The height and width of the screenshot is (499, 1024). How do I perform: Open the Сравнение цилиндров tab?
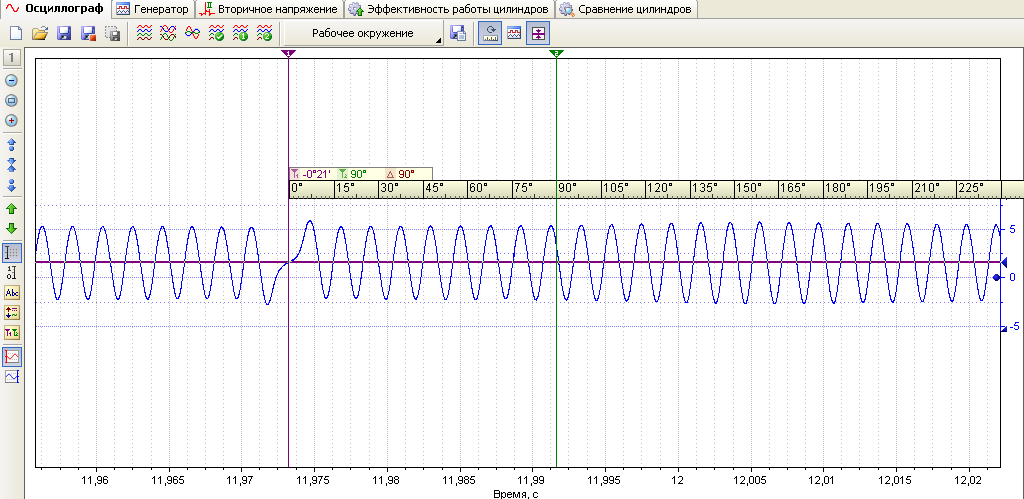pos(626,9)
